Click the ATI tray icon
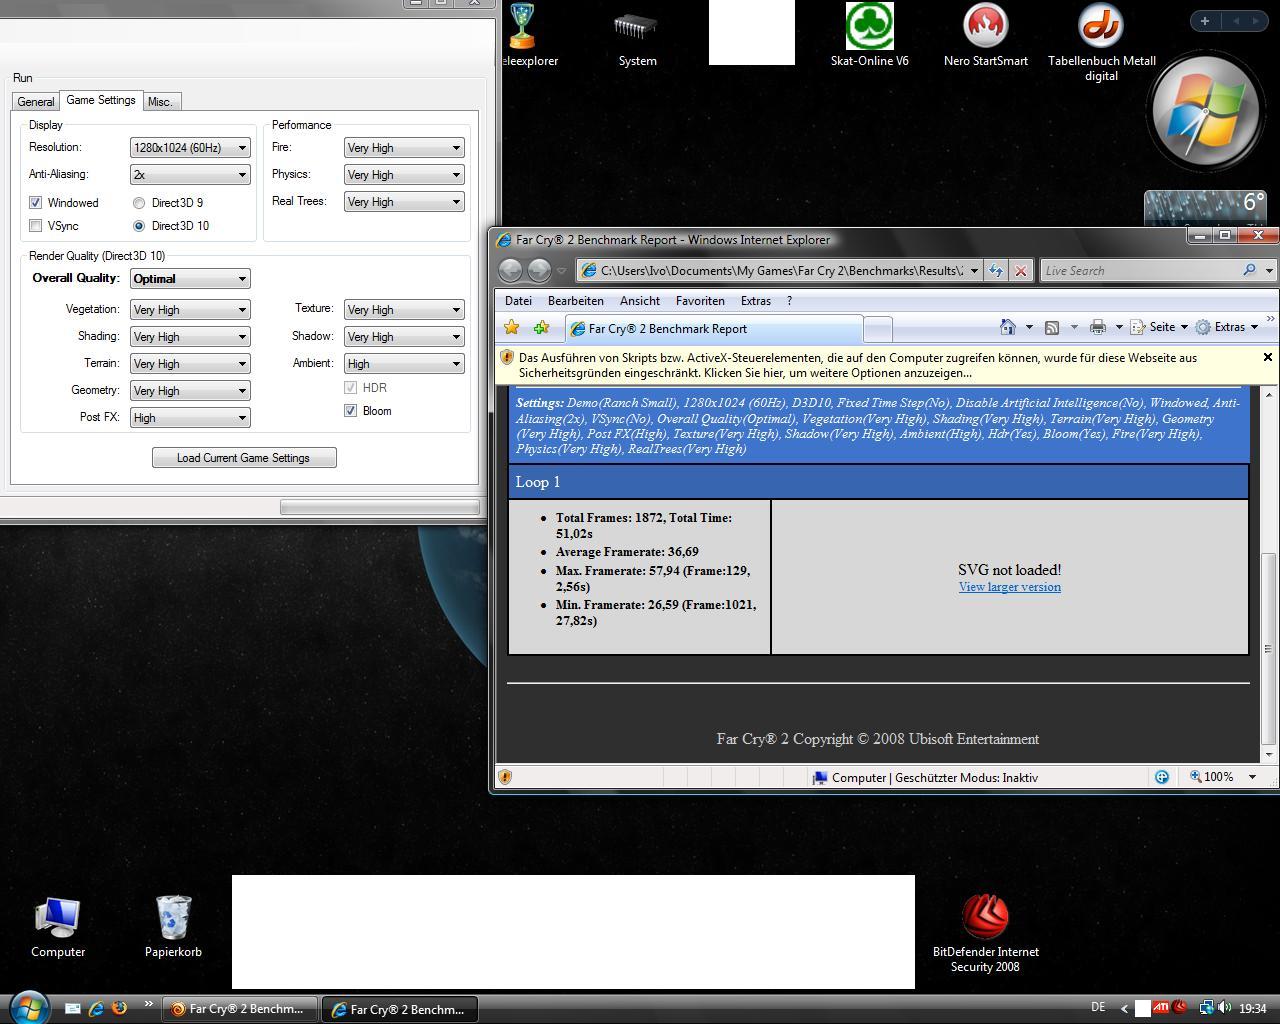Image resolution: width=1280 pixels, height=1024 pixels. (1161, 1008)
